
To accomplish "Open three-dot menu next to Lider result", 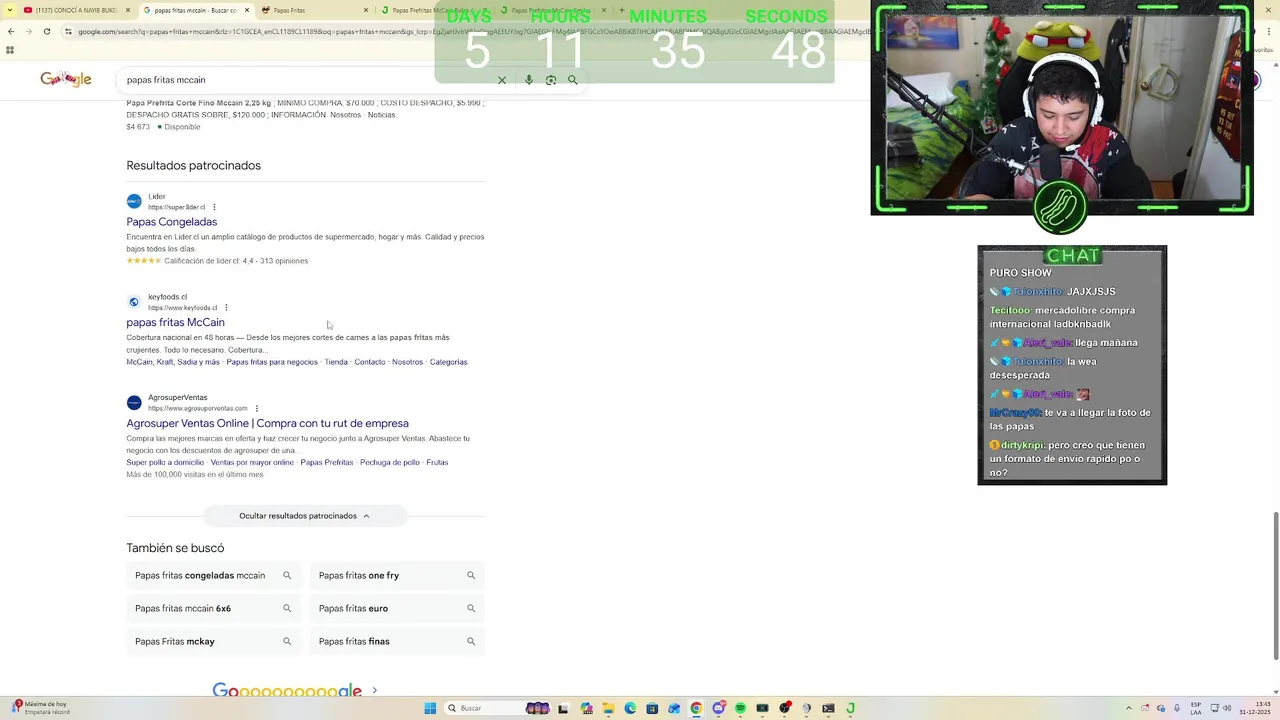I will pos(214,207).
